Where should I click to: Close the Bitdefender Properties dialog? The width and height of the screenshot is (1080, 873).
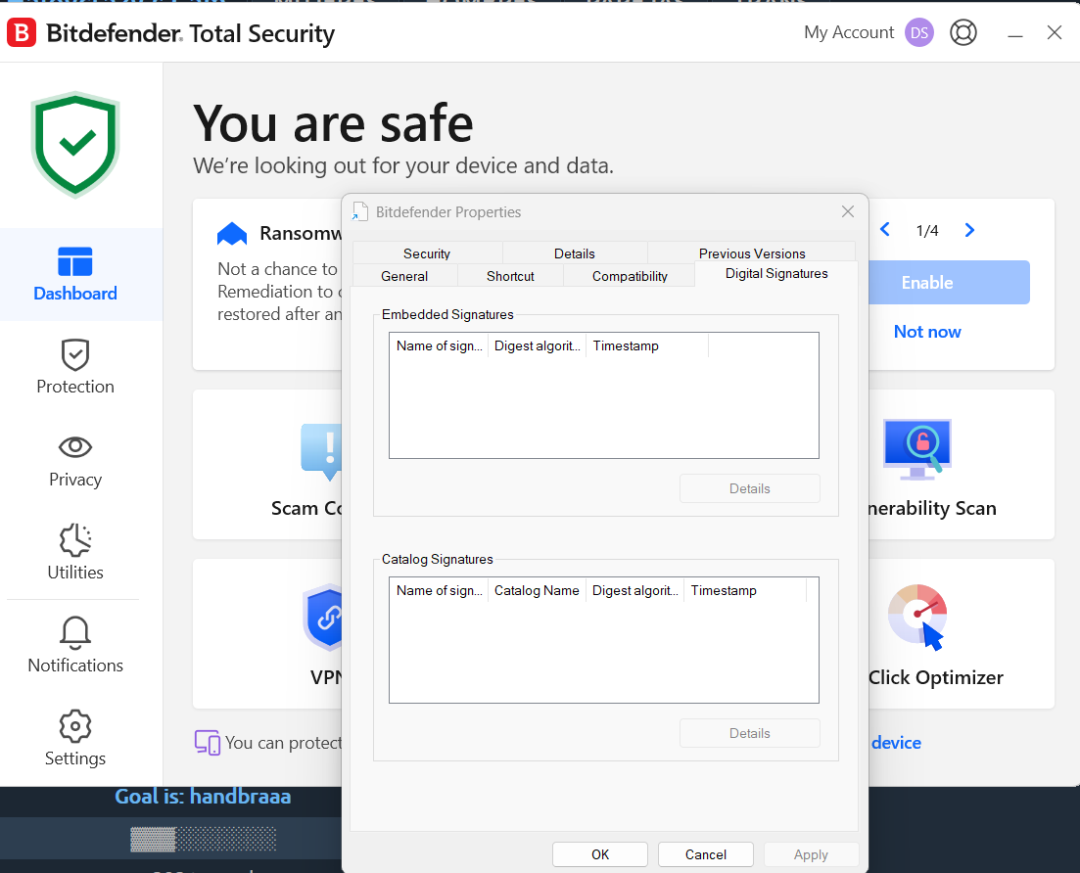coord(848,212)
